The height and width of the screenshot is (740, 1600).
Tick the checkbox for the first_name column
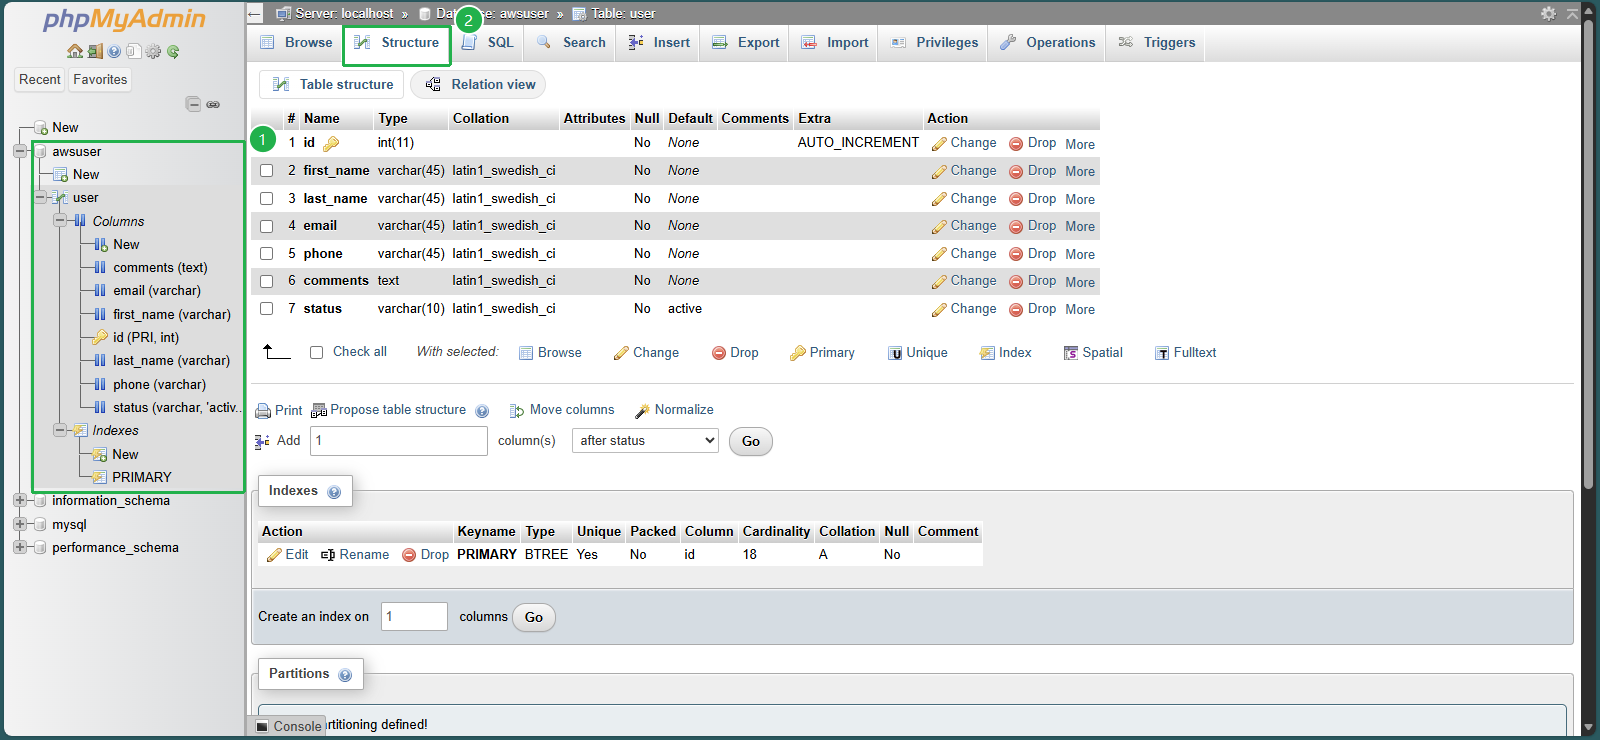pos(267,171)
